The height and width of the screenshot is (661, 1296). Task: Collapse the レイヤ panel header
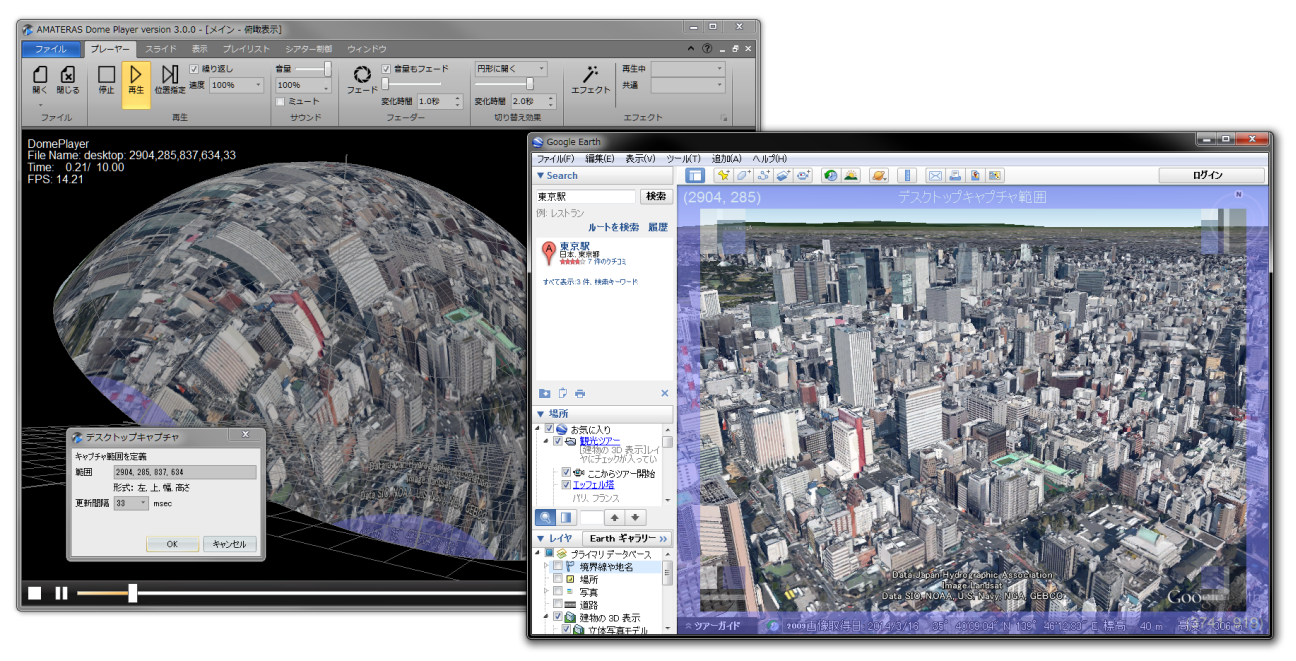558,538
